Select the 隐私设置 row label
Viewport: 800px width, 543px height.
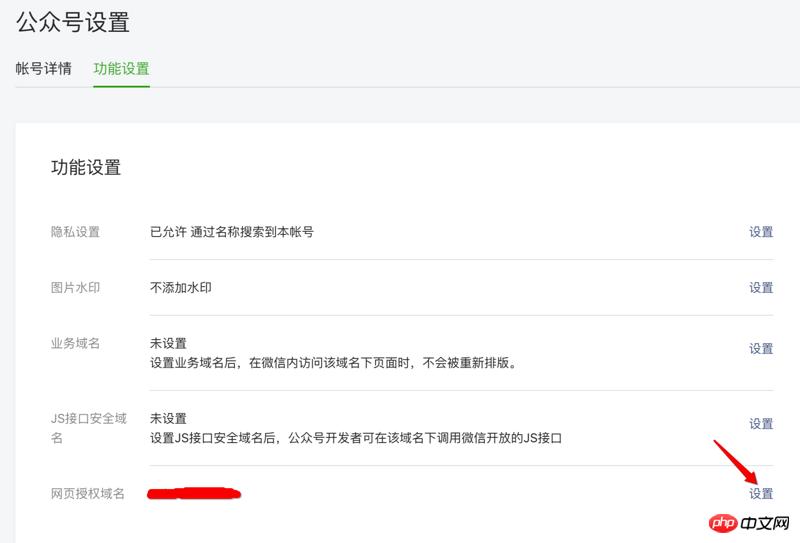coord(75,232)
